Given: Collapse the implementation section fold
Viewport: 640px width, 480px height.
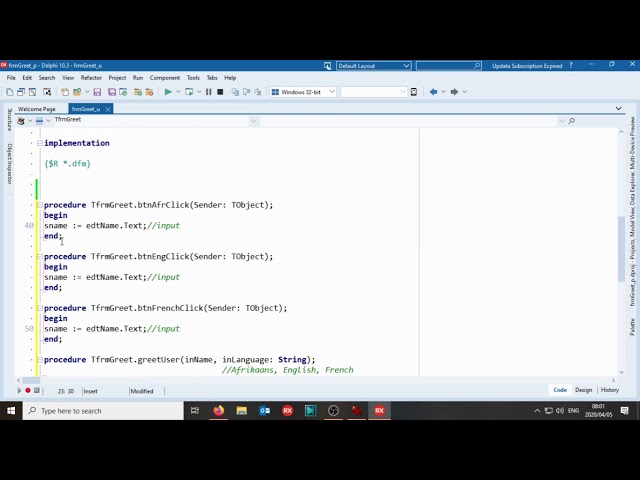Looking at the screenshot, I should click(x=40, y=143).
